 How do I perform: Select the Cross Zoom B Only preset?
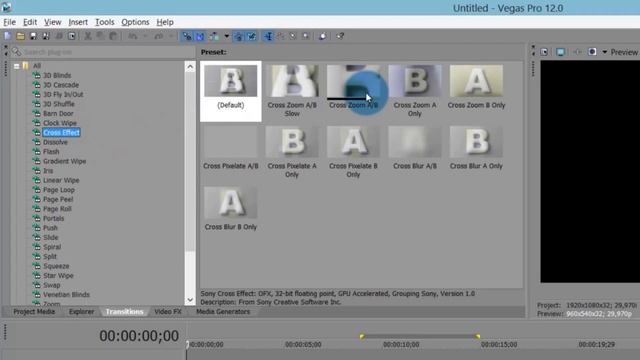(x=476, y=87)
